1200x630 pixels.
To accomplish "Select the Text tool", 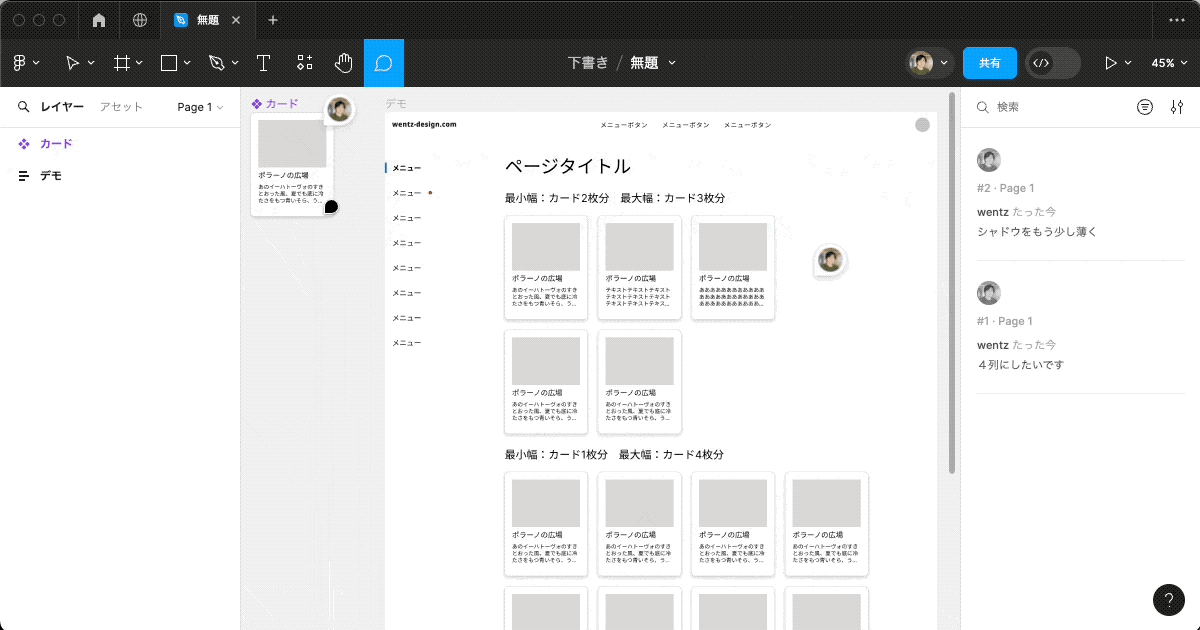I will (x=263, y=62).
